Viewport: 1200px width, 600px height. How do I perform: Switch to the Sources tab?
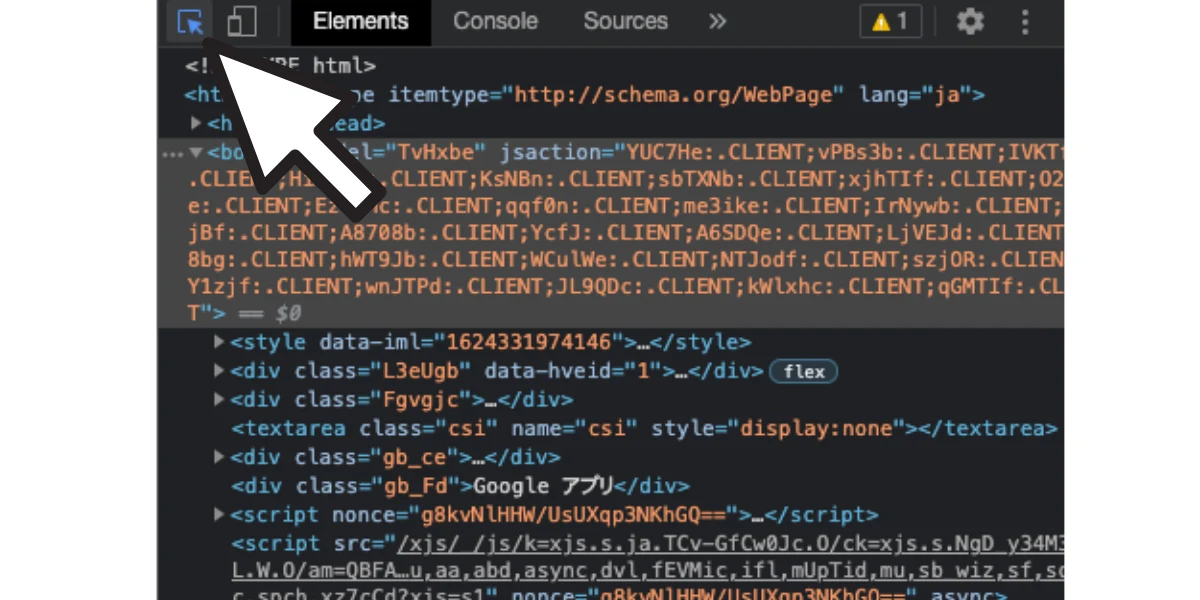[x=625, y=22]
